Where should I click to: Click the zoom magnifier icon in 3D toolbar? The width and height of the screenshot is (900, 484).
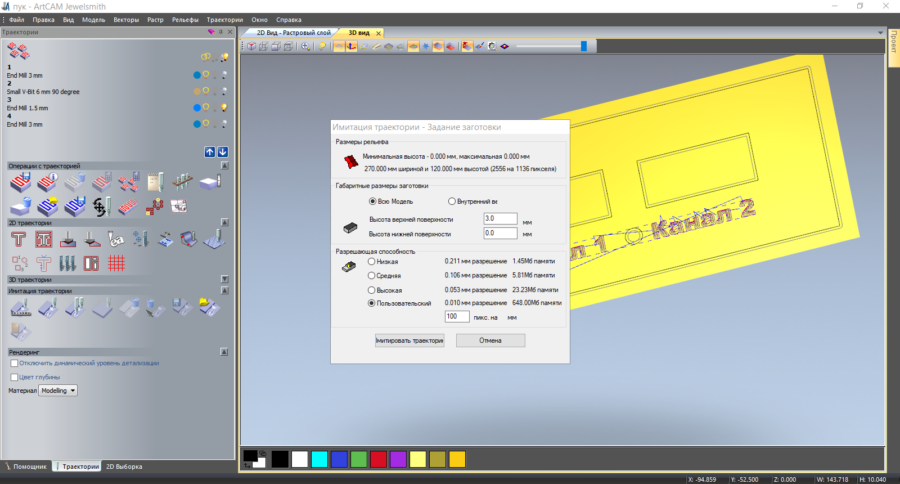pyautogui.click(x=305, y=47)
